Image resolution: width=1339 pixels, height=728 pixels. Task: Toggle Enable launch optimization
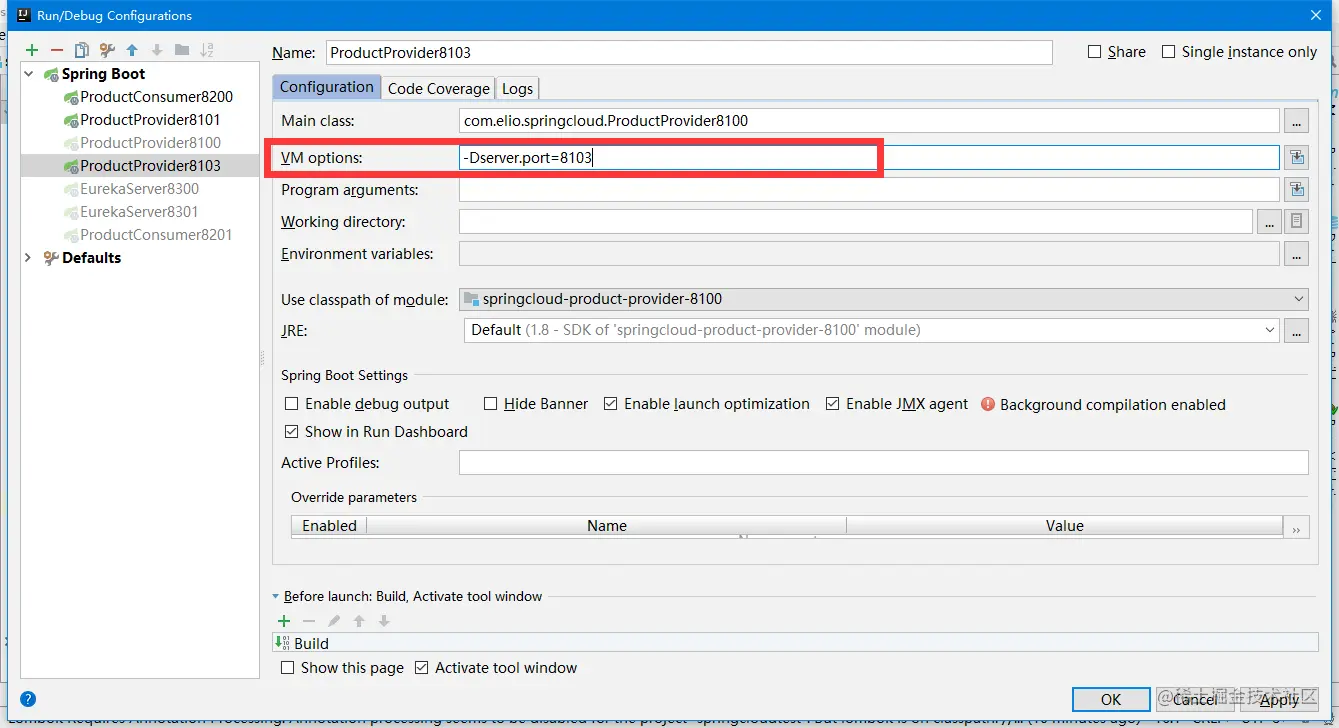[610, 404]
